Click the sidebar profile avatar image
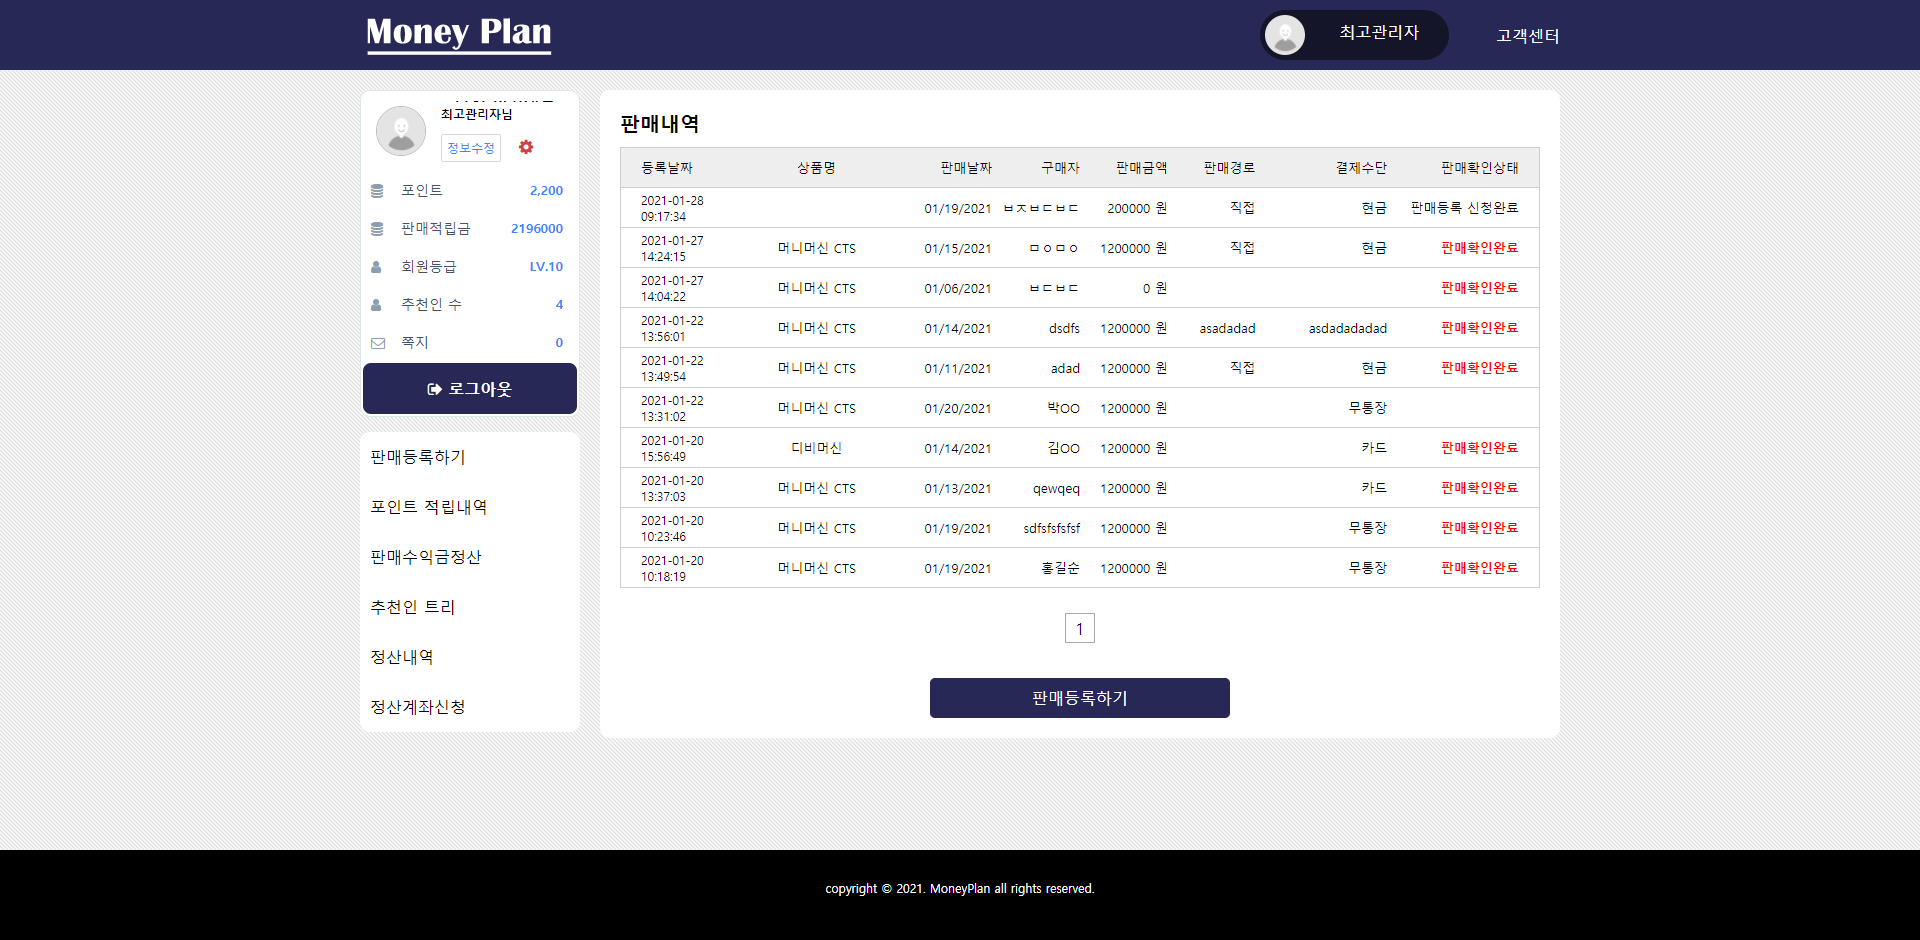This screenshot has height=940, width=1920. (x=401, y=131)
